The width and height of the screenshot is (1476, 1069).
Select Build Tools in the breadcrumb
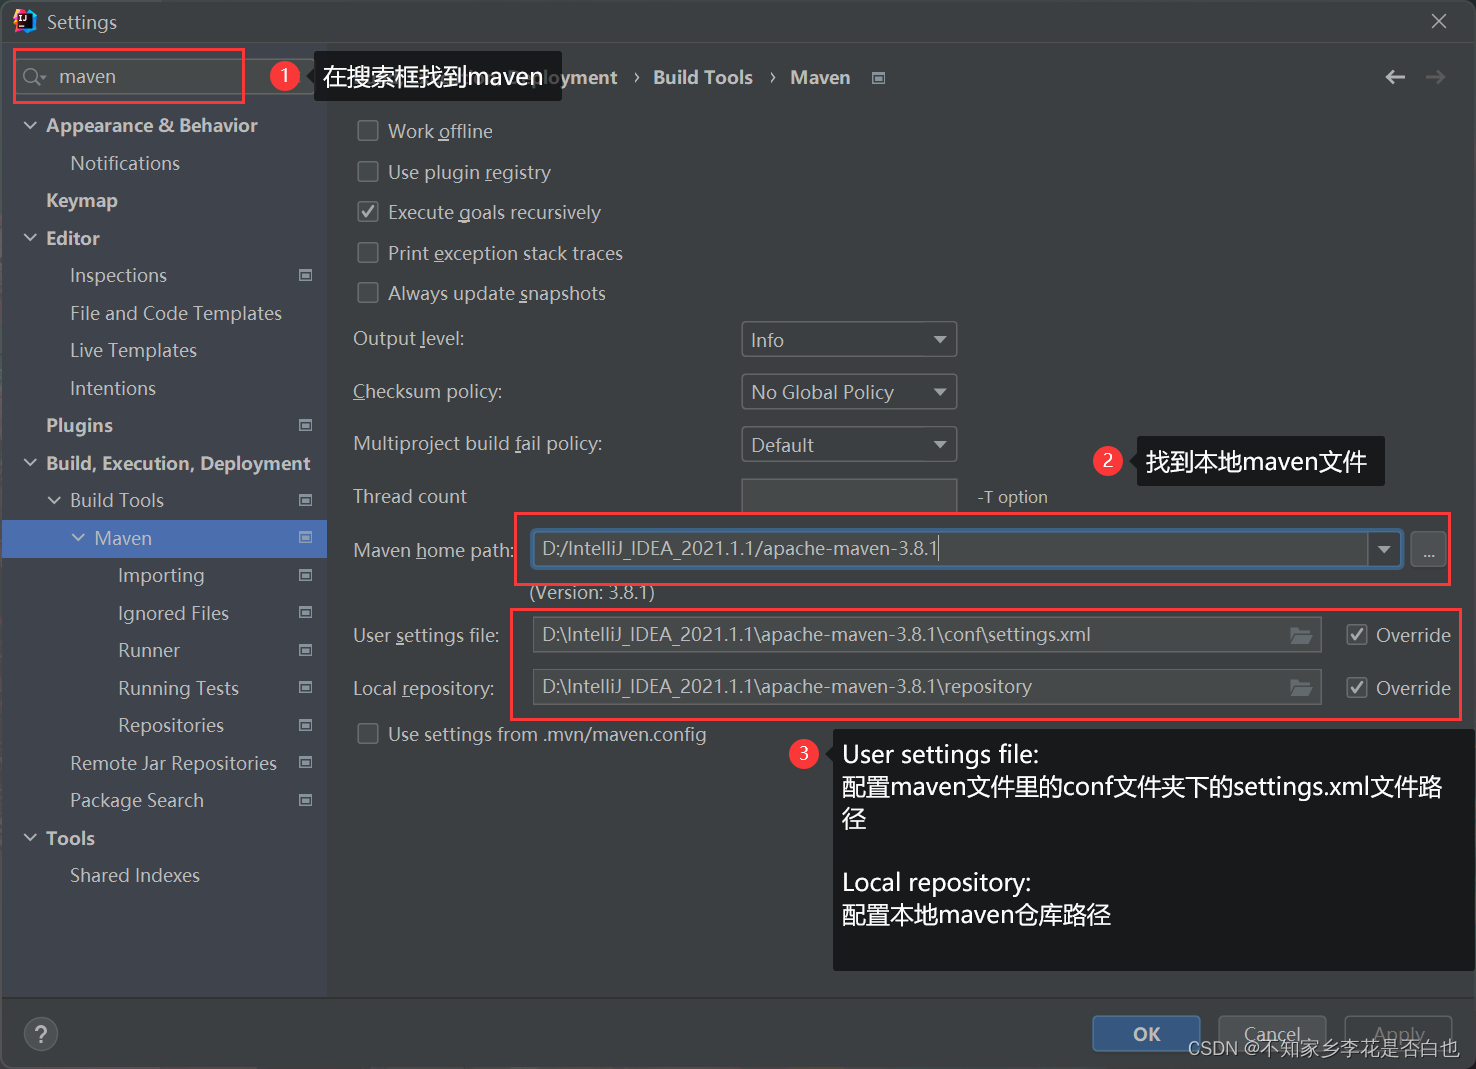click(702, 77)
